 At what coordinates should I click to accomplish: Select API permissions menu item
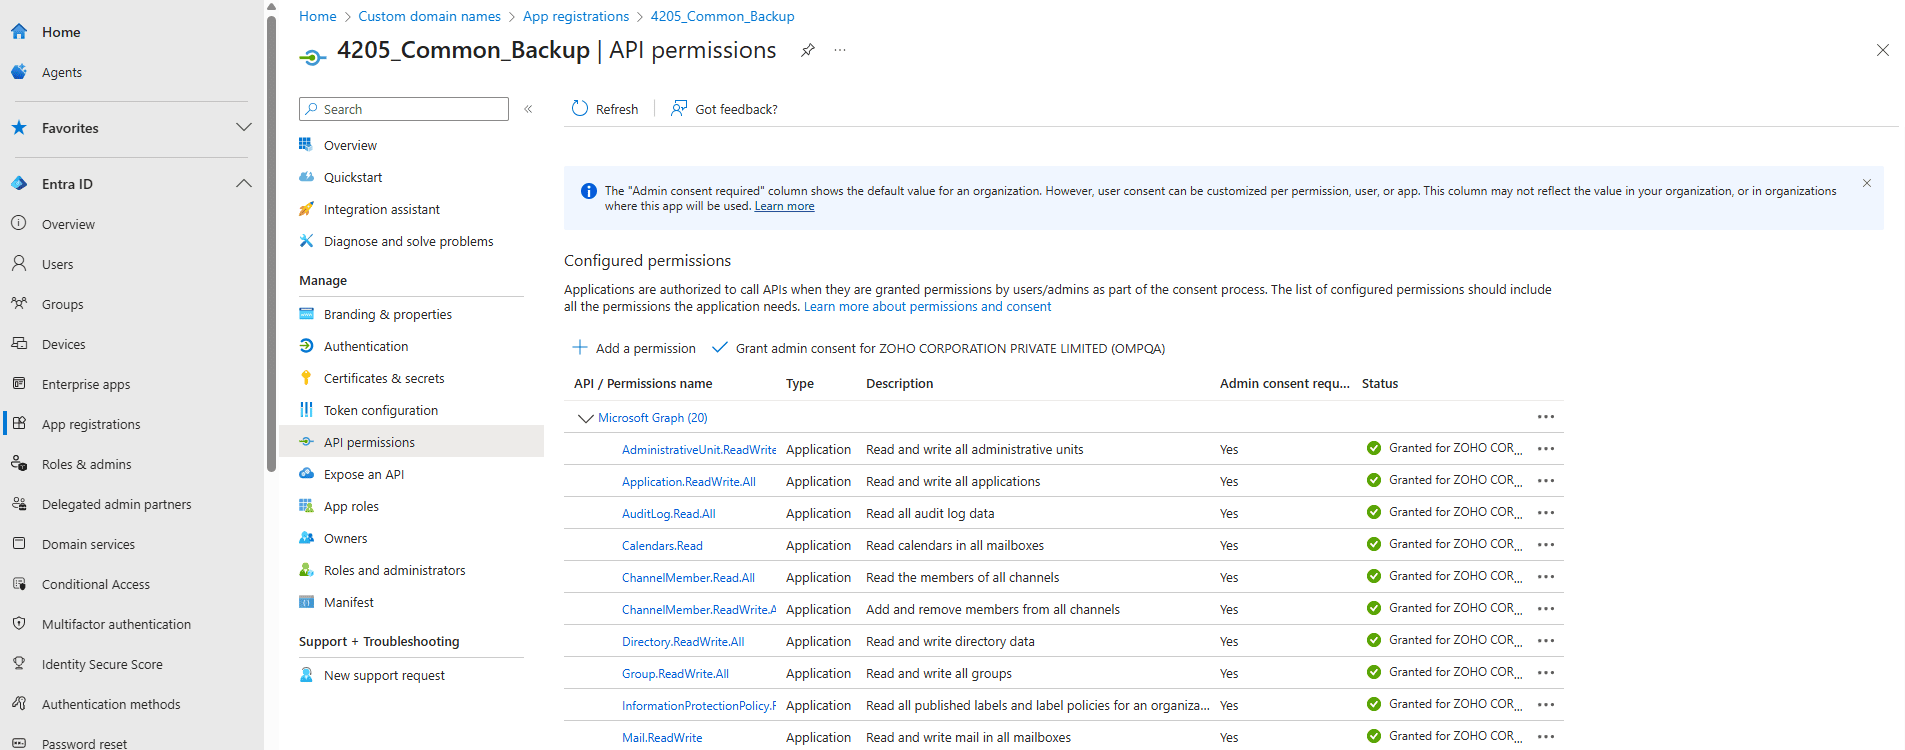pyautogui.click(x=411, y=442)
